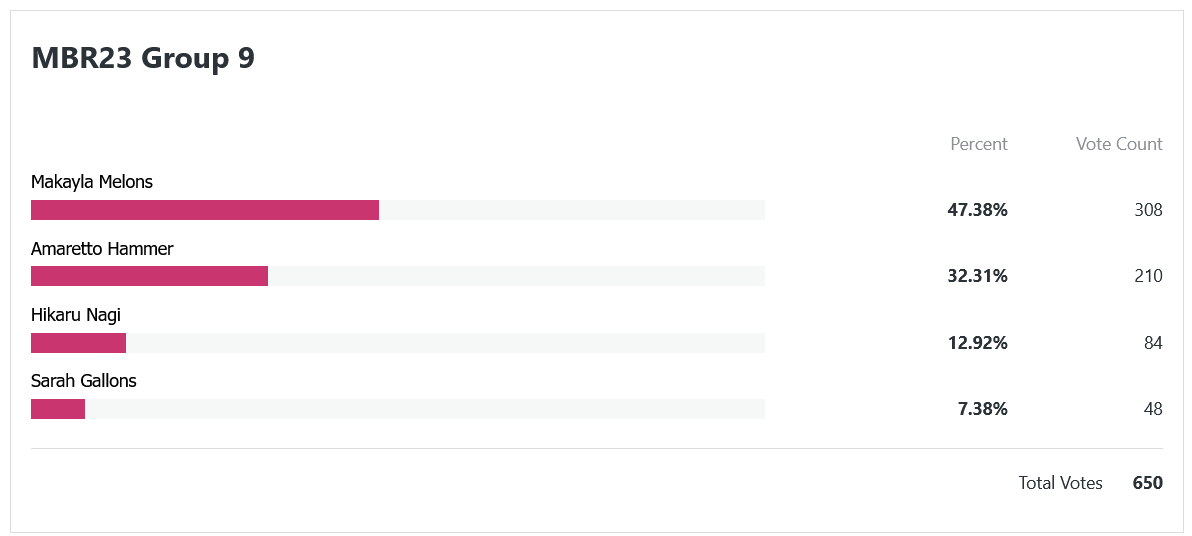Select the Makayla Melons candidate name
This screenshot has width=1192, height=536.
92,182
